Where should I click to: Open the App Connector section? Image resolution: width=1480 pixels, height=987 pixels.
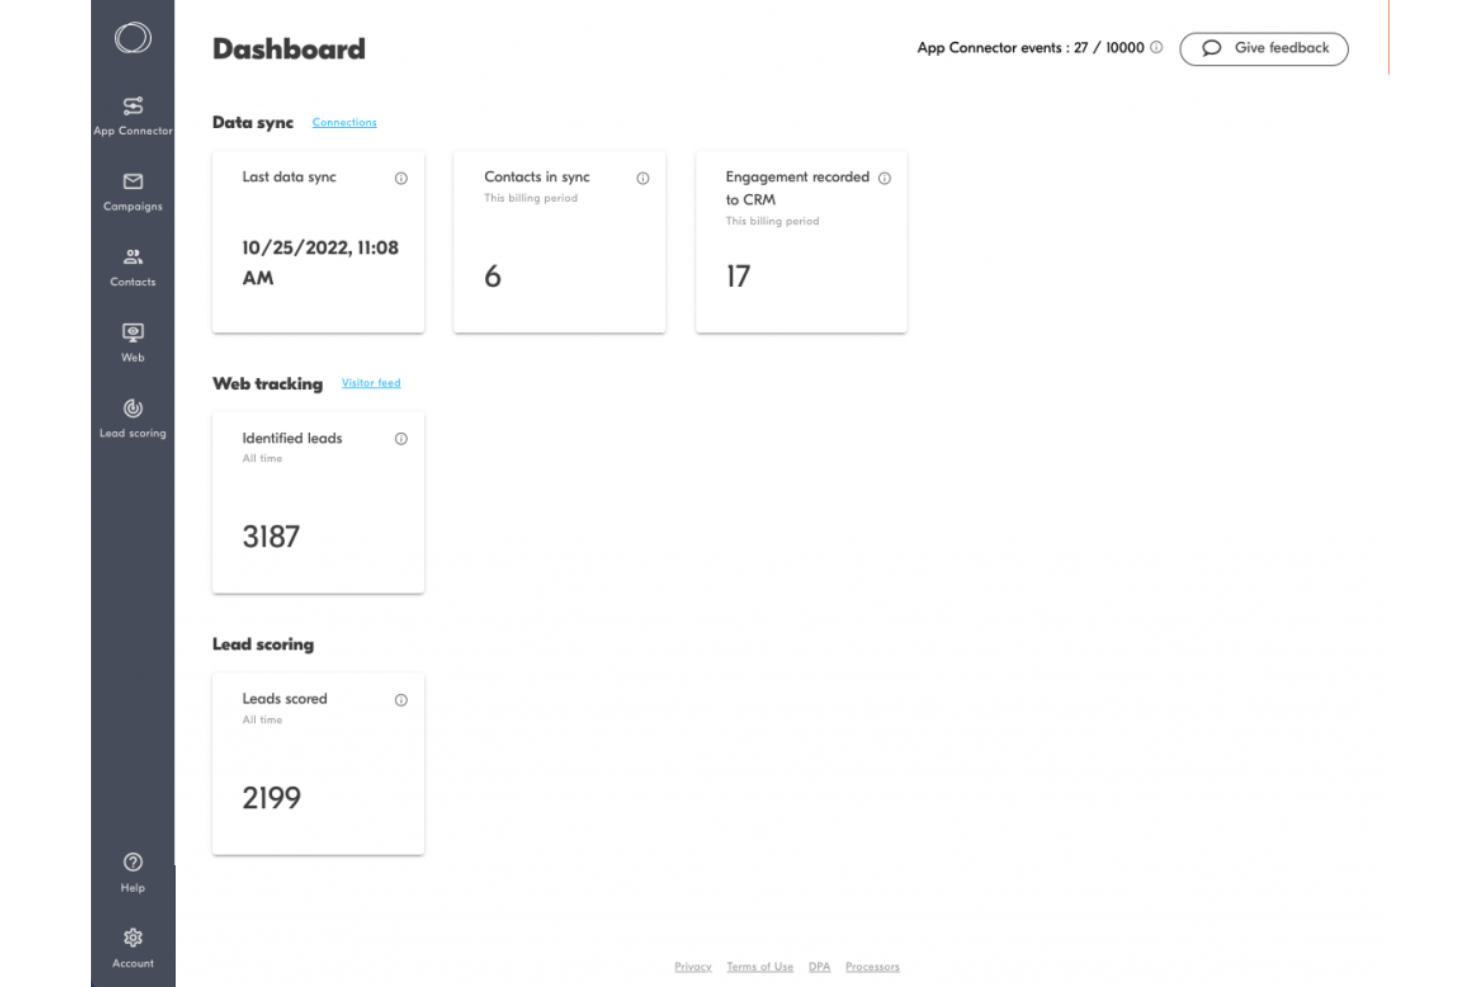click(131, 113)
